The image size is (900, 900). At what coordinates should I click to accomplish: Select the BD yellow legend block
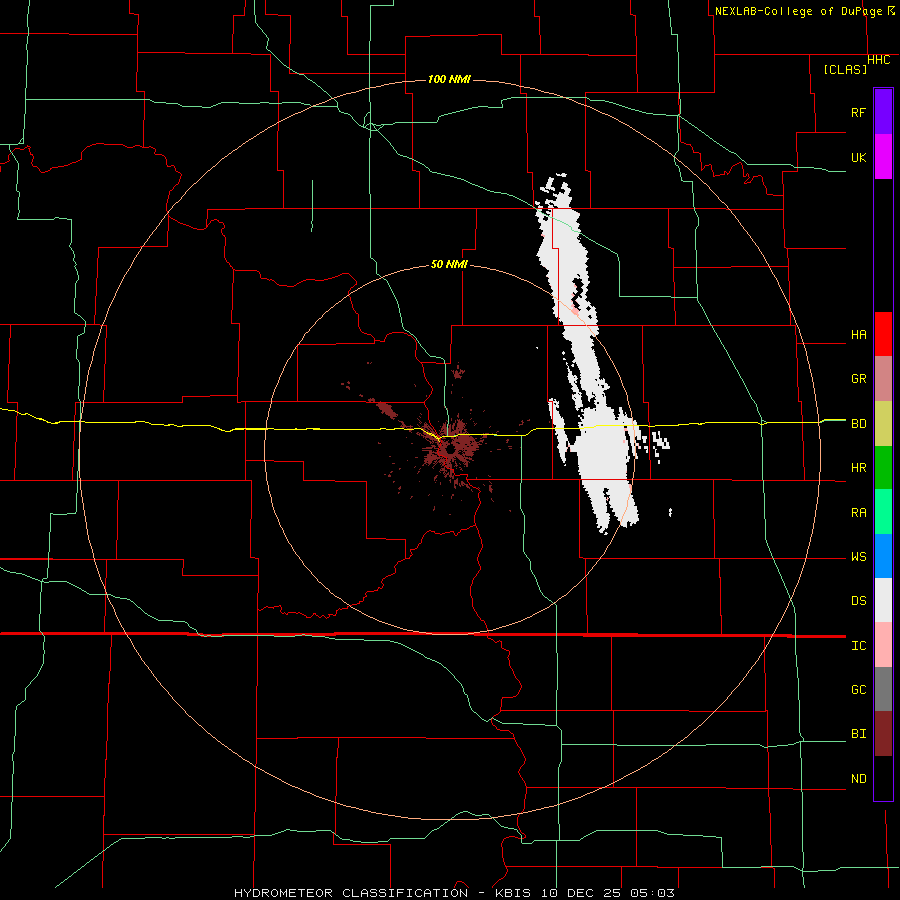coord(883,423)
